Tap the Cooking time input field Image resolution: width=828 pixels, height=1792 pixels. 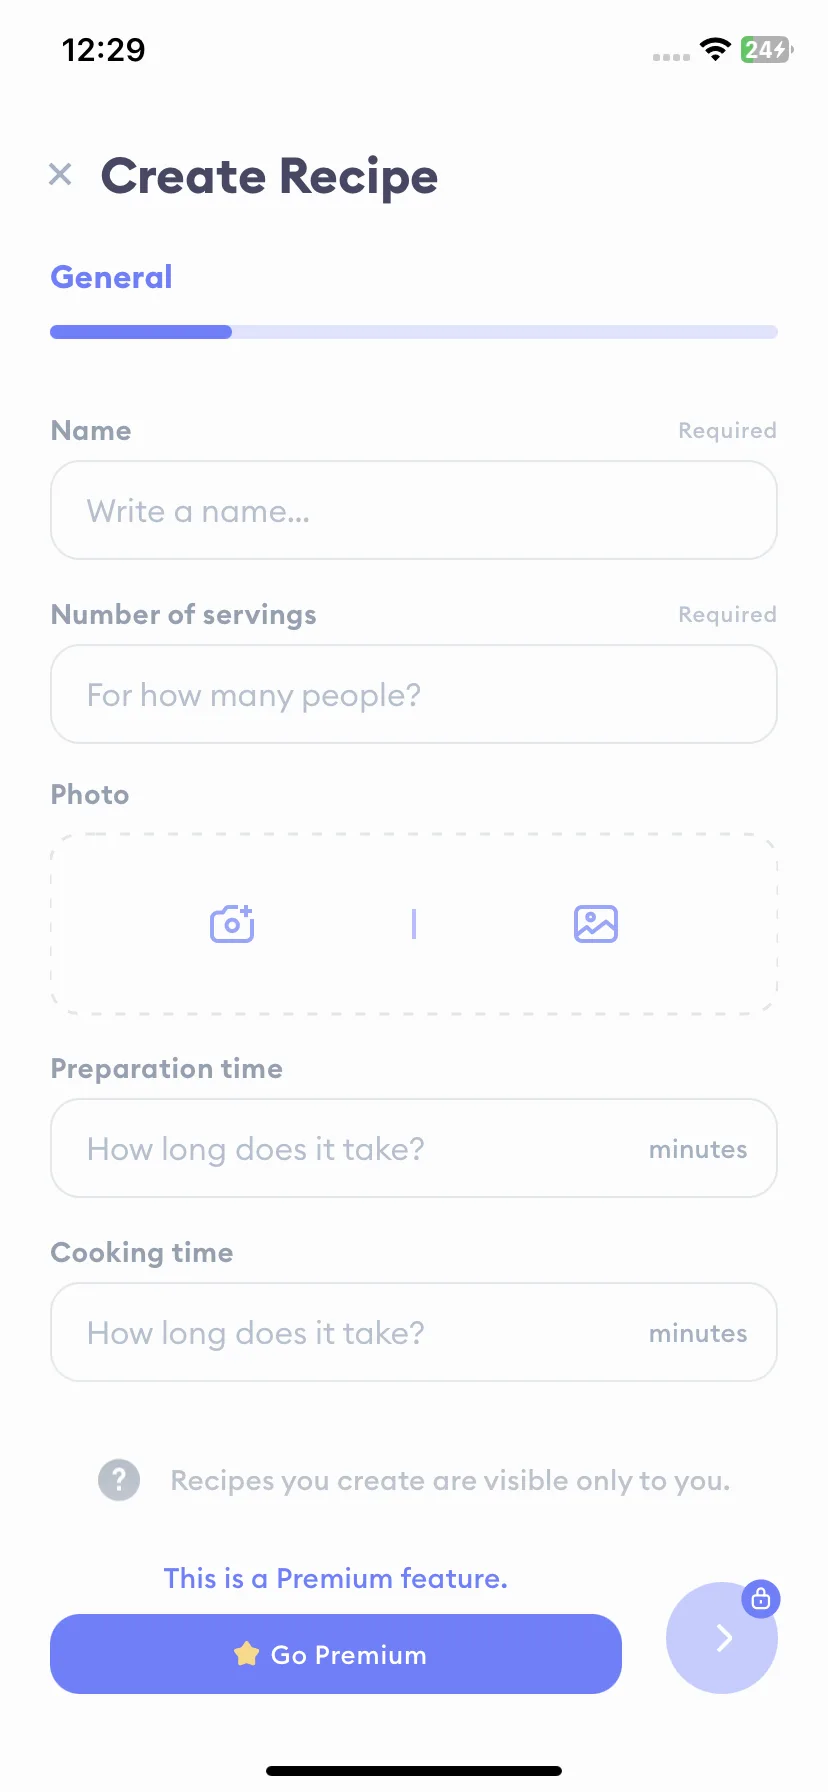point(414,1332)
